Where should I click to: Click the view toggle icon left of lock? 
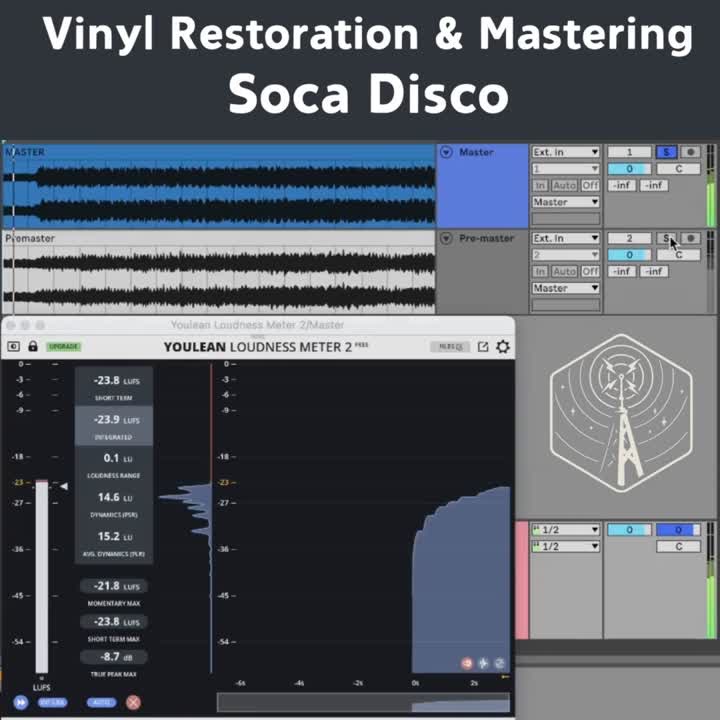(14, 346)
